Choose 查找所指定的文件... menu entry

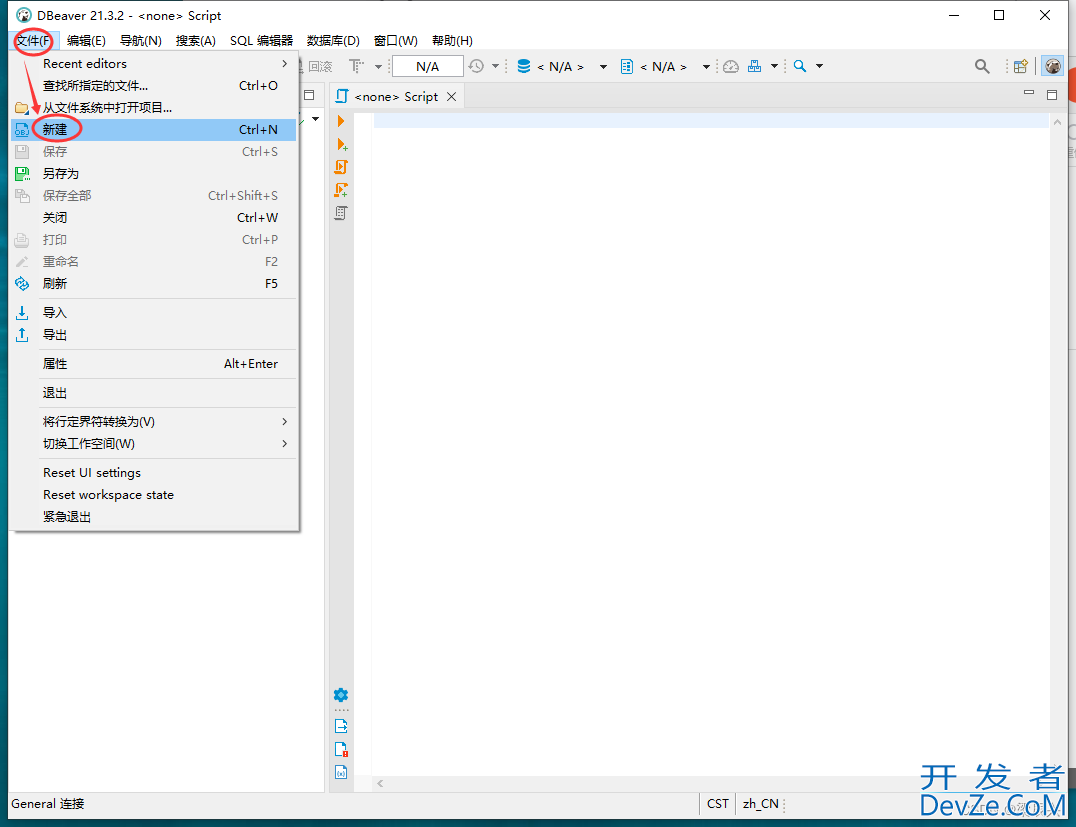154,86
